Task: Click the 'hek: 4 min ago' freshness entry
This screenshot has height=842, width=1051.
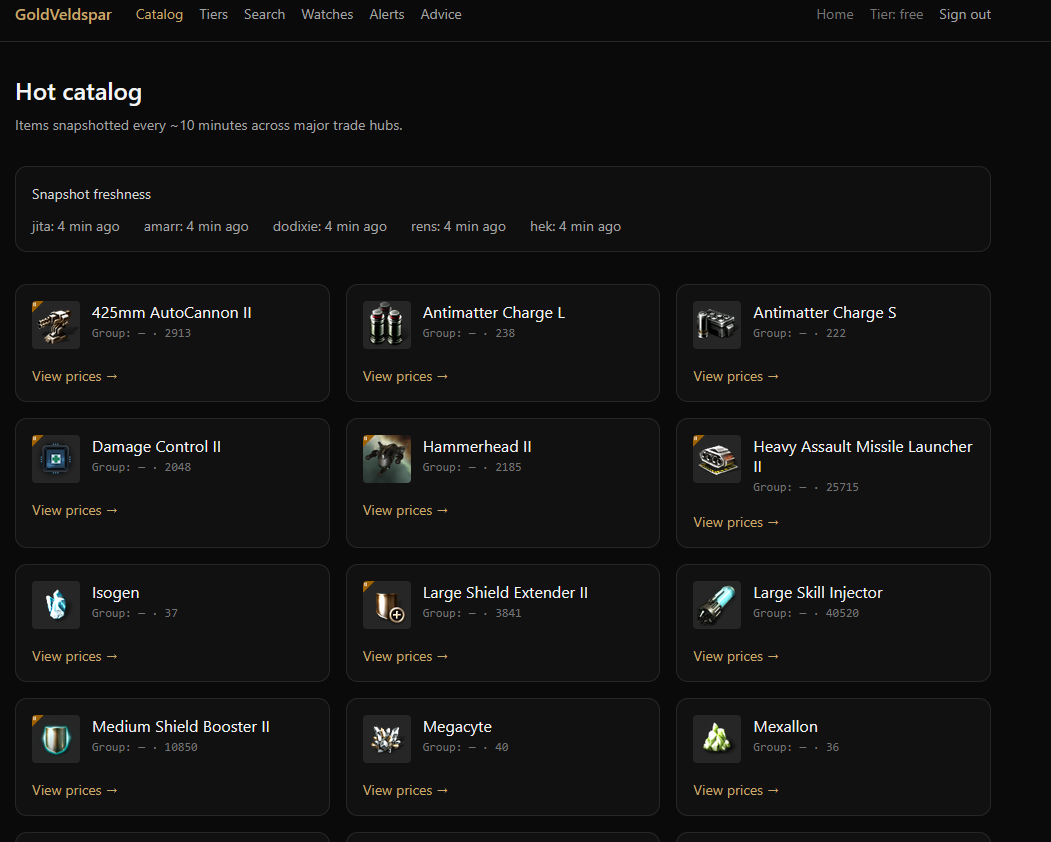Action: [576, 227]
